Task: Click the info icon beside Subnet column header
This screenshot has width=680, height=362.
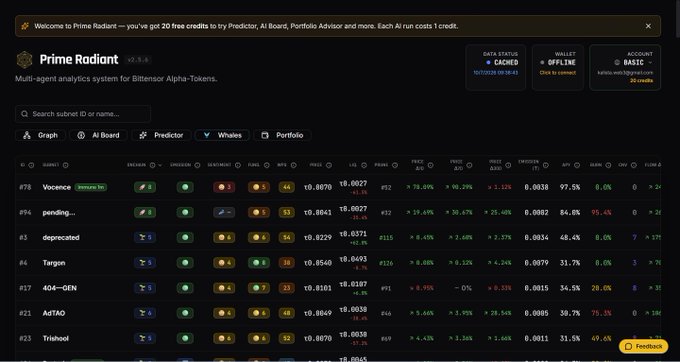Action: pyautogui.click(x=65, y=165)
